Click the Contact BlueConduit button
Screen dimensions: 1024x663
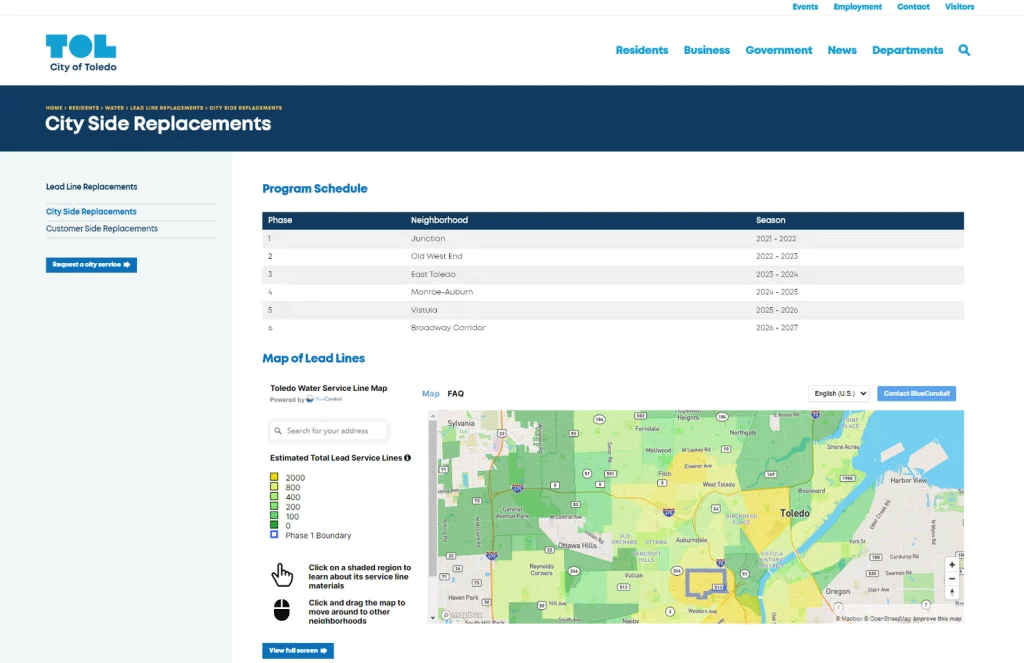click(916, 394)
